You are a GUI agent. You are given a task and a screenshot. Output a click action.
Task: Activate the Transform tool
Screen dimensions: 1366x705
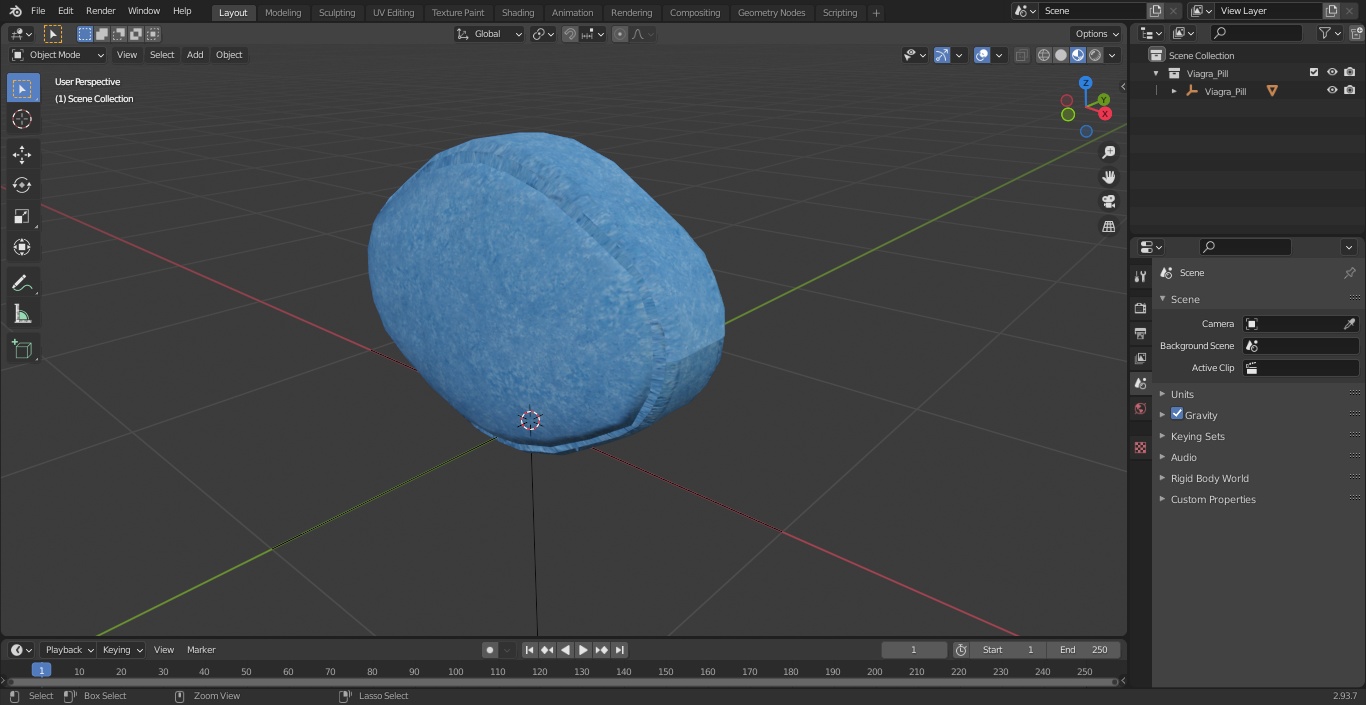click(22, 247)
